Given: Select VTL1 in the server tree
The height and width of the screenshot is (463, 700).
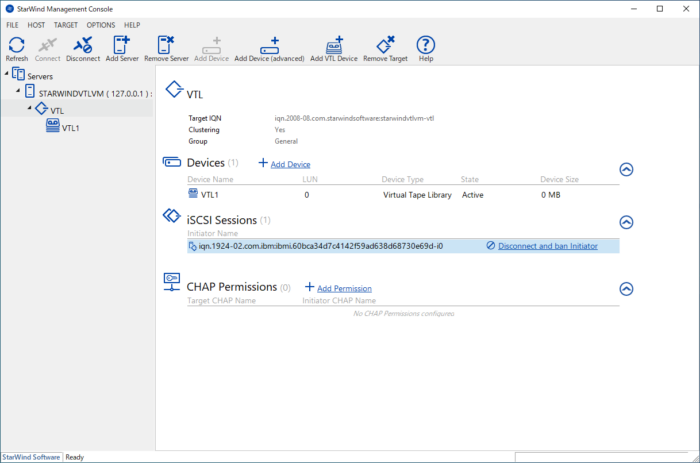Looking at the screenshot, I should coord(71,128).
